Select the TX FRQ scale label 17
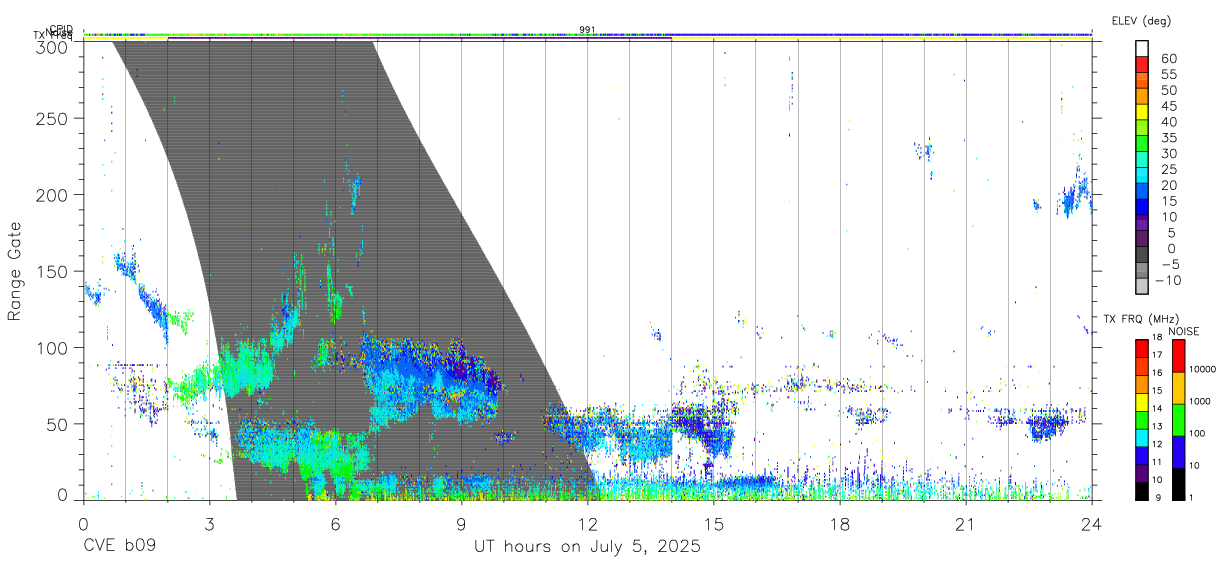1228x567 pixels. tap(1156, 355)
